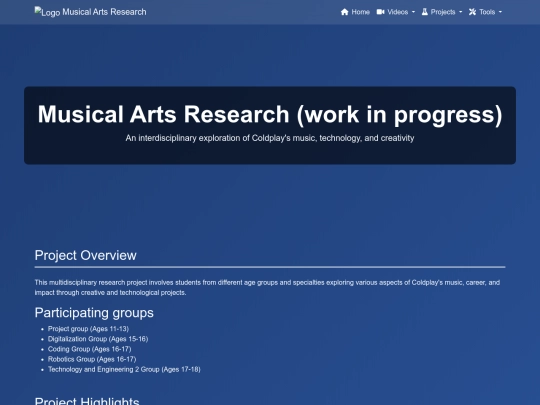Click Musical Arts Research brand link
Viewport: 540px width, 405px height.
point(104,12)
